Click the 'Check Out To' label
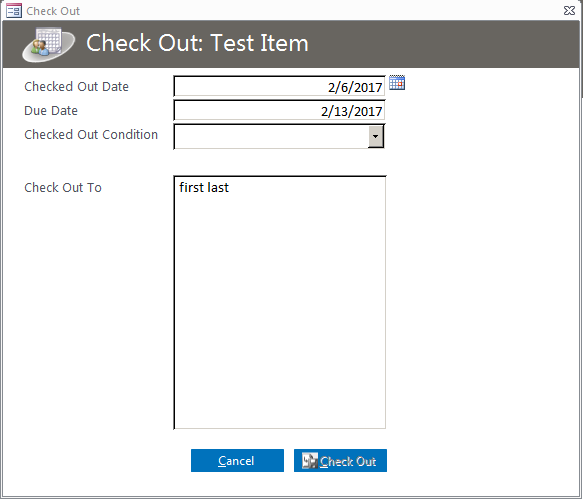Viewport: 583px width, 499px height. [63, 188]
